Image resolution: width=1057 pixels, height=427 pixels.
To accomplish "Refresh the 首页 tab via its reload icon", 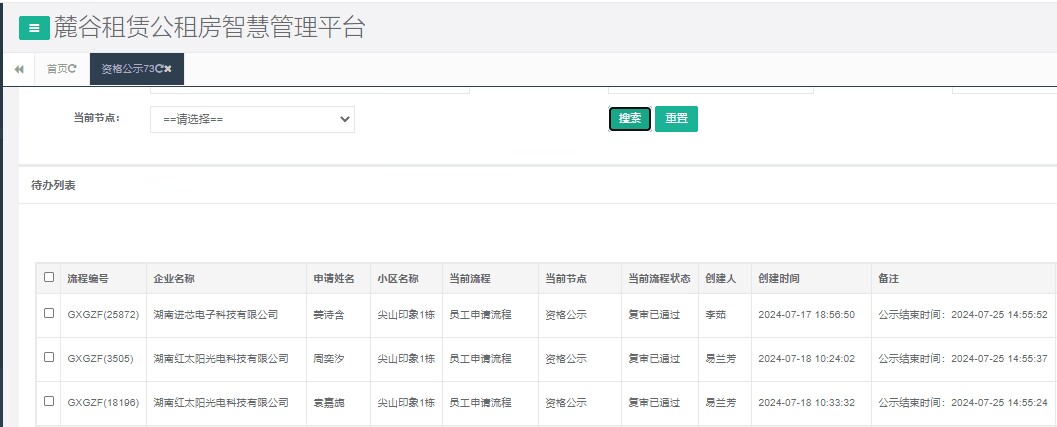I will [x=72, y=69].
